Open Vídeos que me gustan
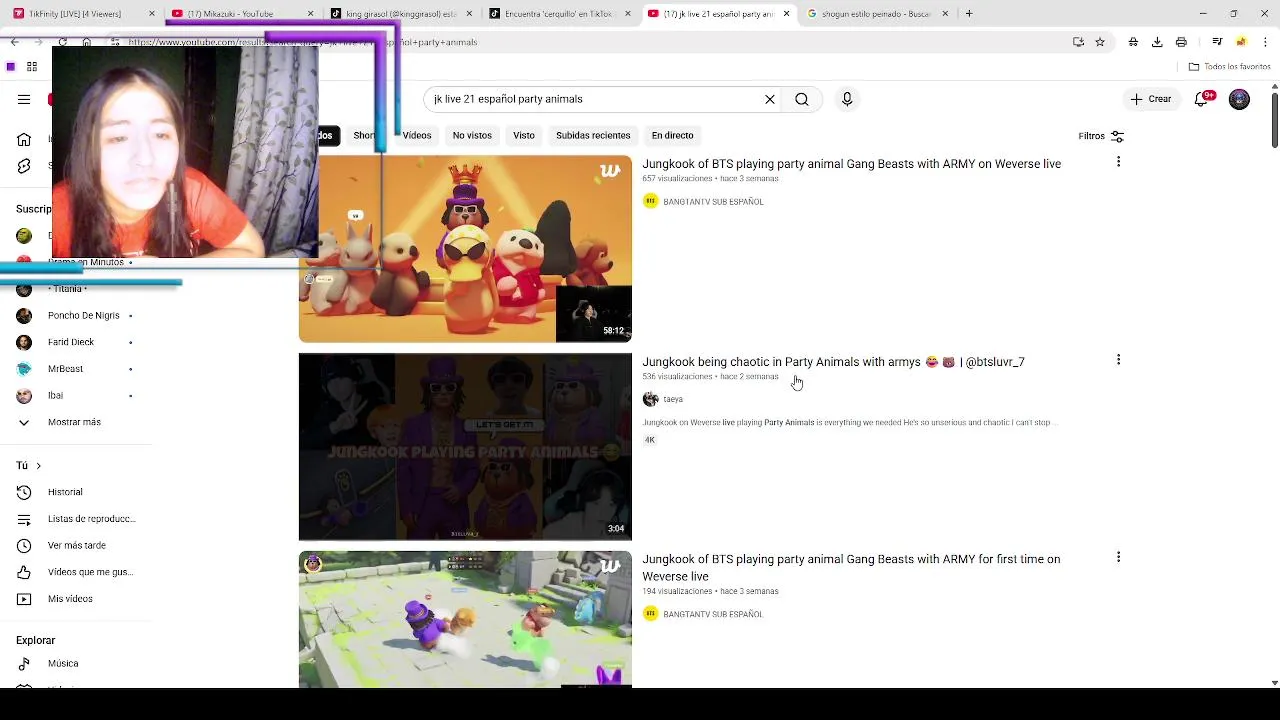The width and height of the screenshot is (1280, 720). [75, 572]
